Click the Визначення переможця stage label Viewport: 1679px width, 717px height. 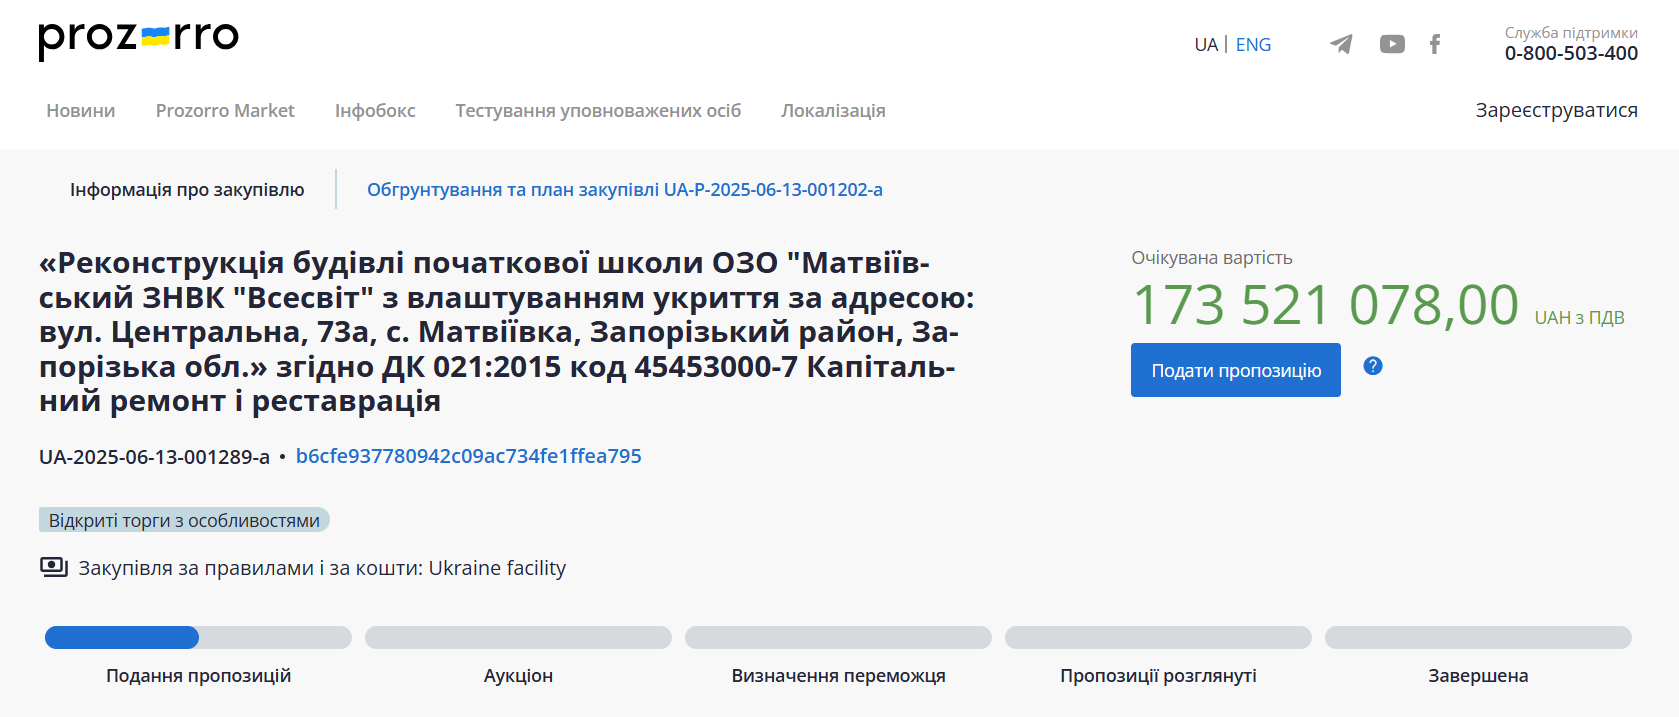[x=838, y=676]
